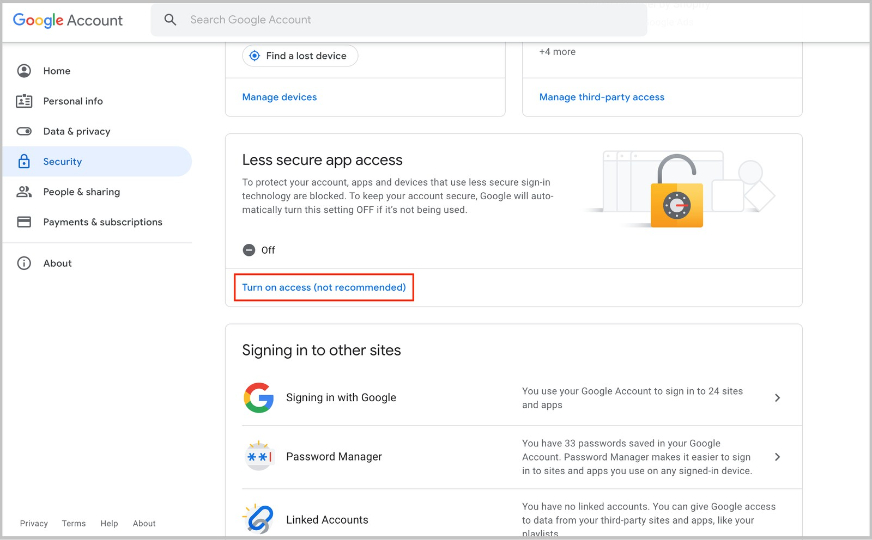Viewport: 872px width, 540px height.
Task: Open the Personal info menu item
Action: pyautogui.click(x=73, y=101)
